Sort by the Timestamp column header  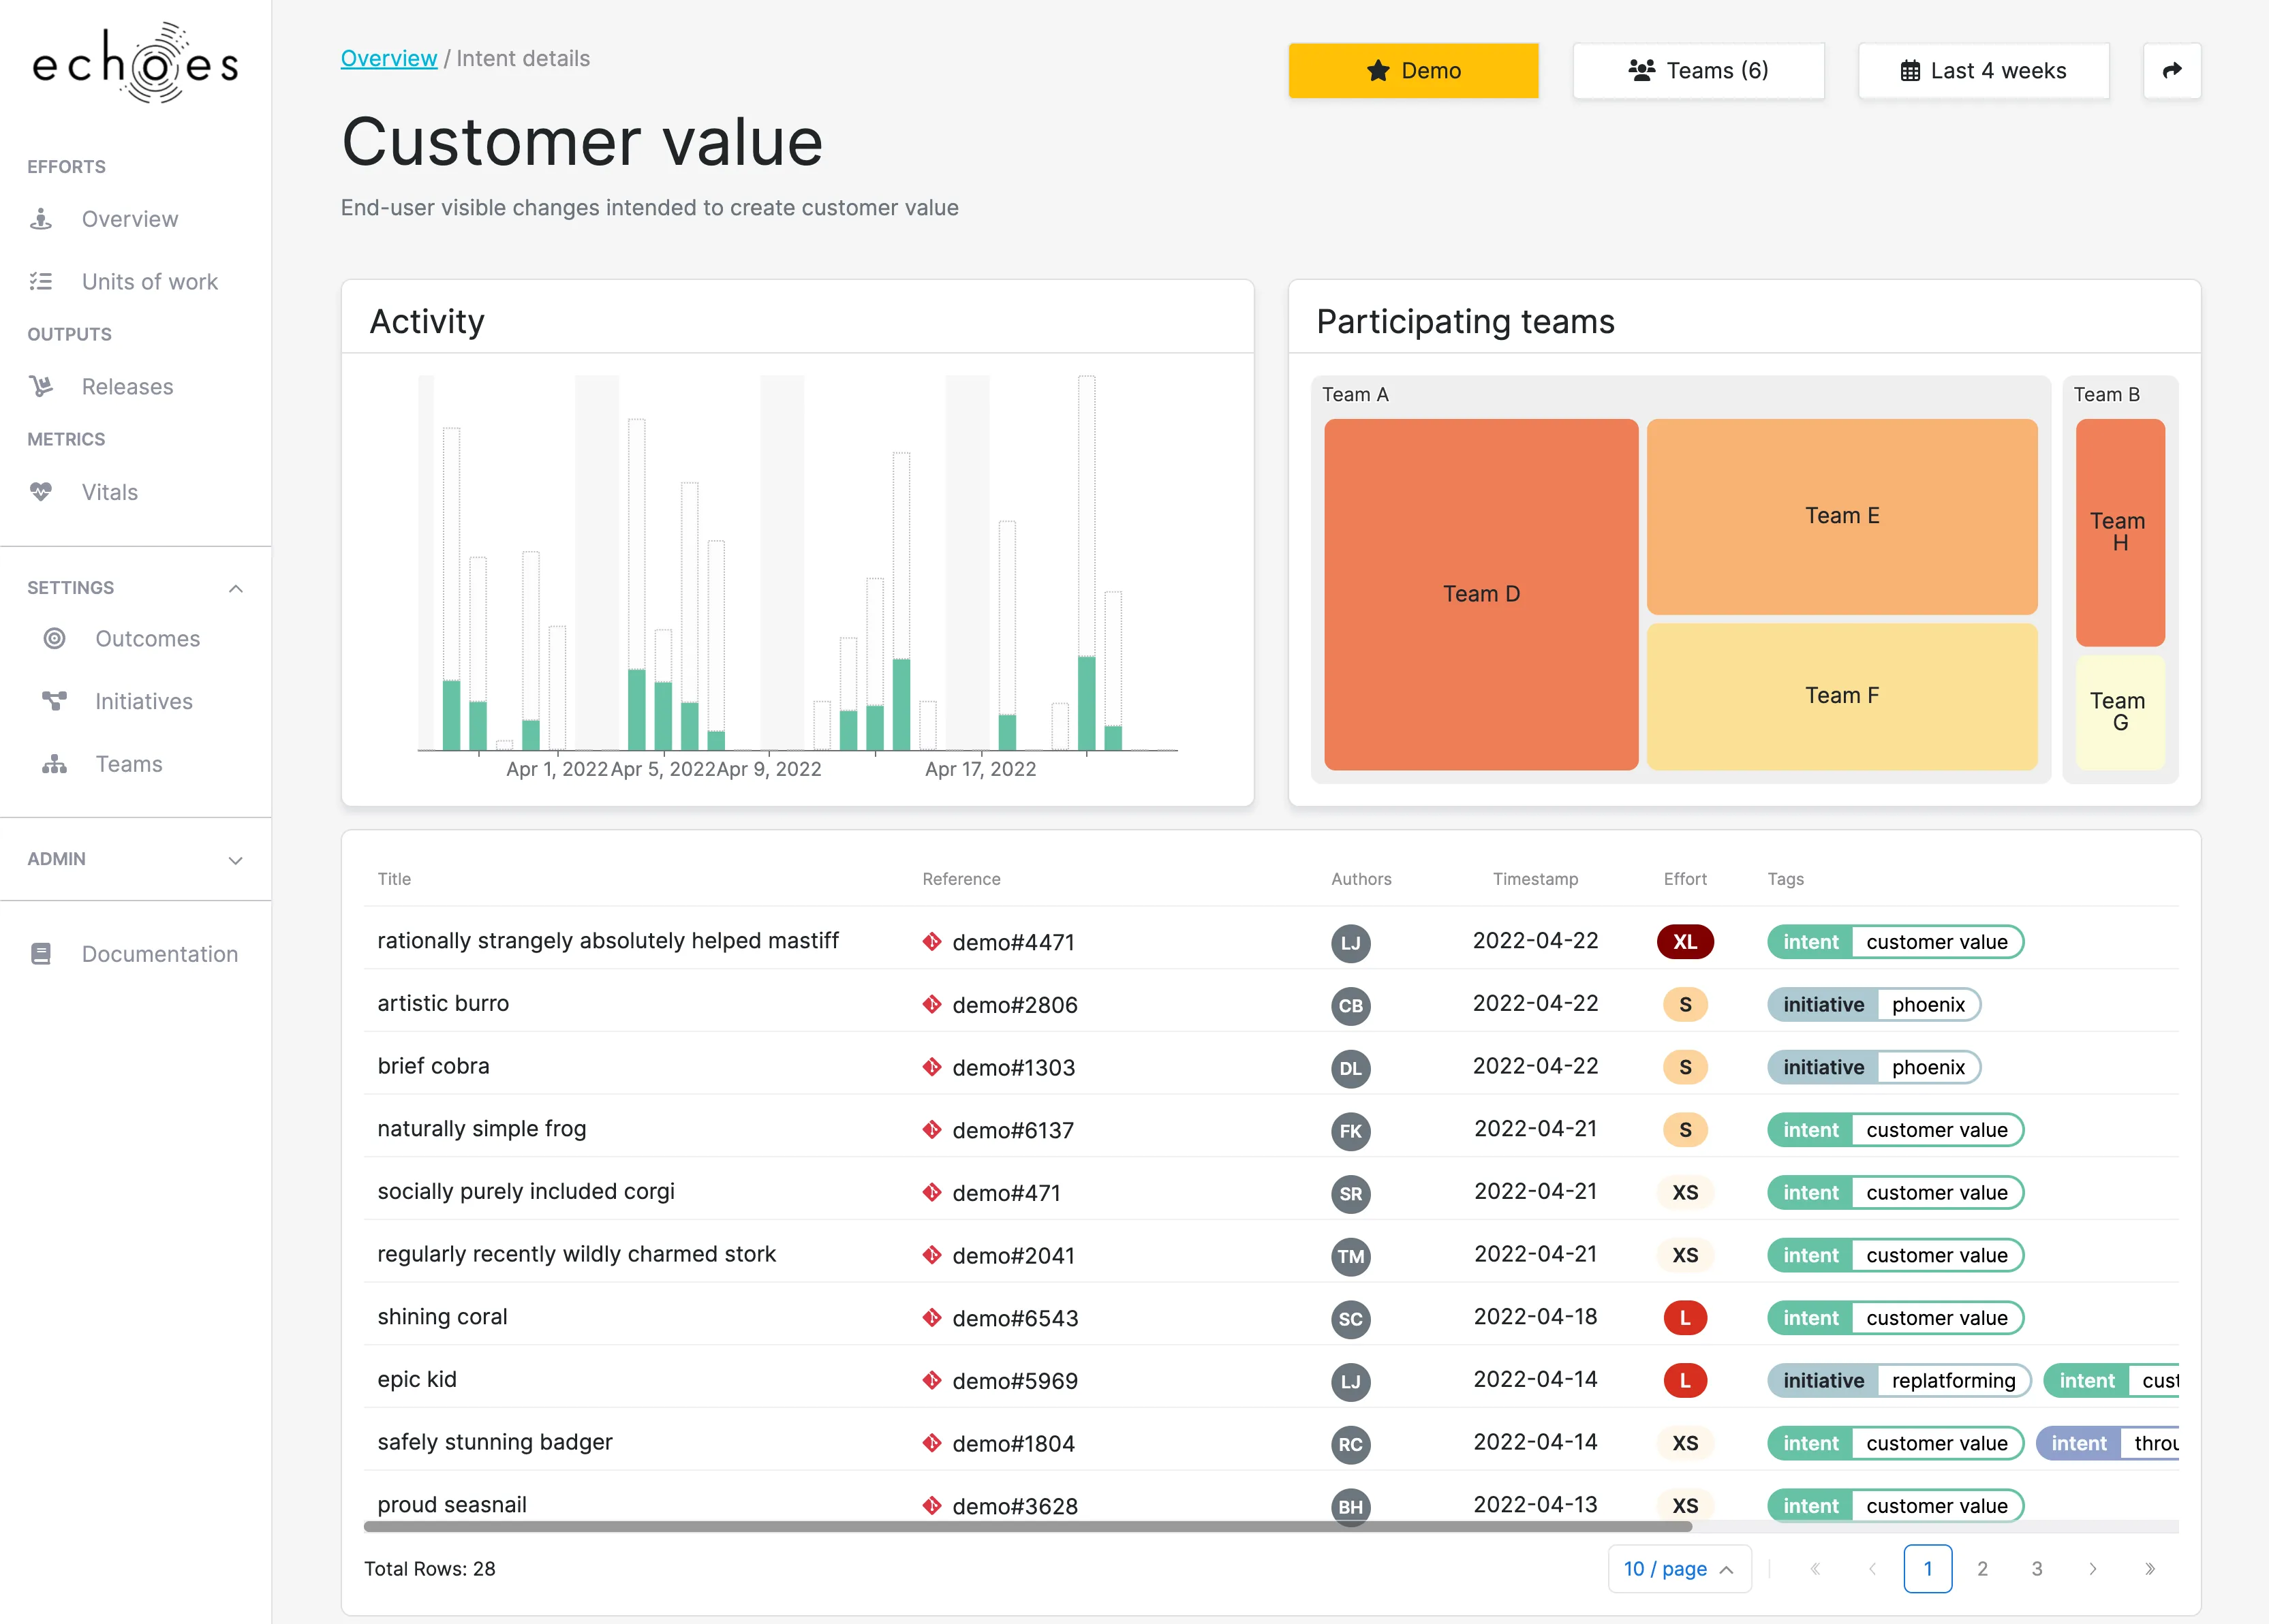[1535, 879]
